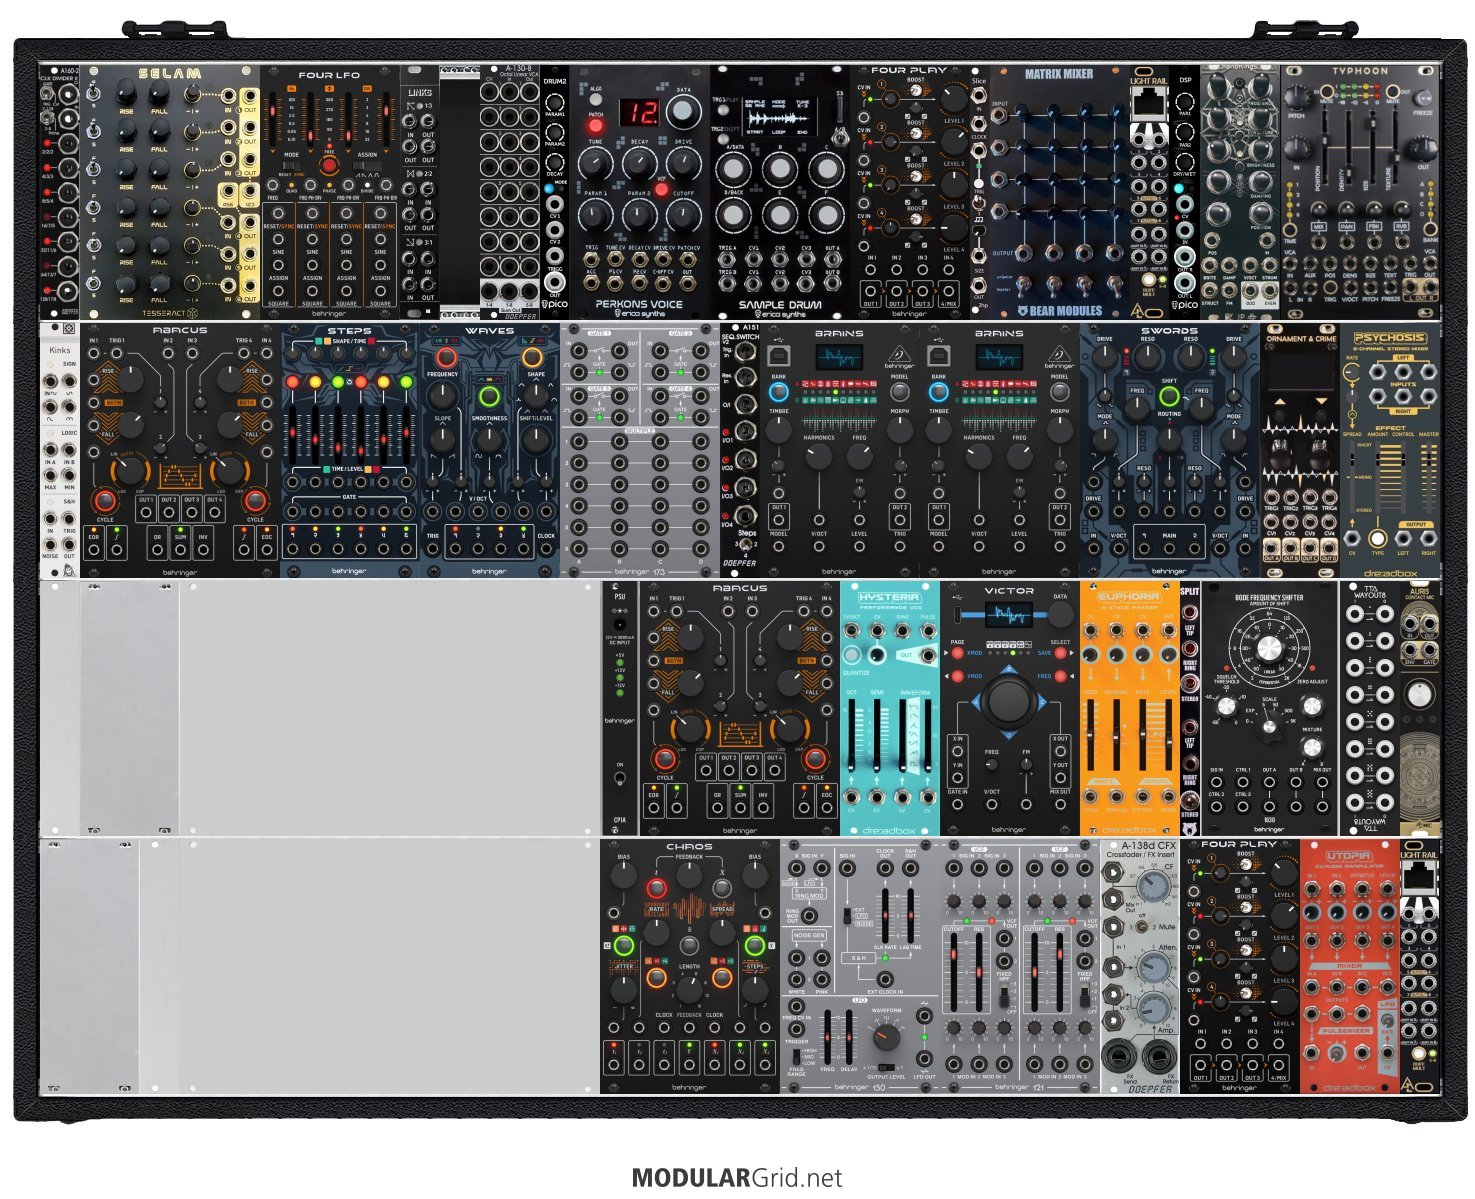Click the waveform display on Victor
Image resolution: width=1475 pixels, height=1199 pixels.
[x=1009, y=614]
